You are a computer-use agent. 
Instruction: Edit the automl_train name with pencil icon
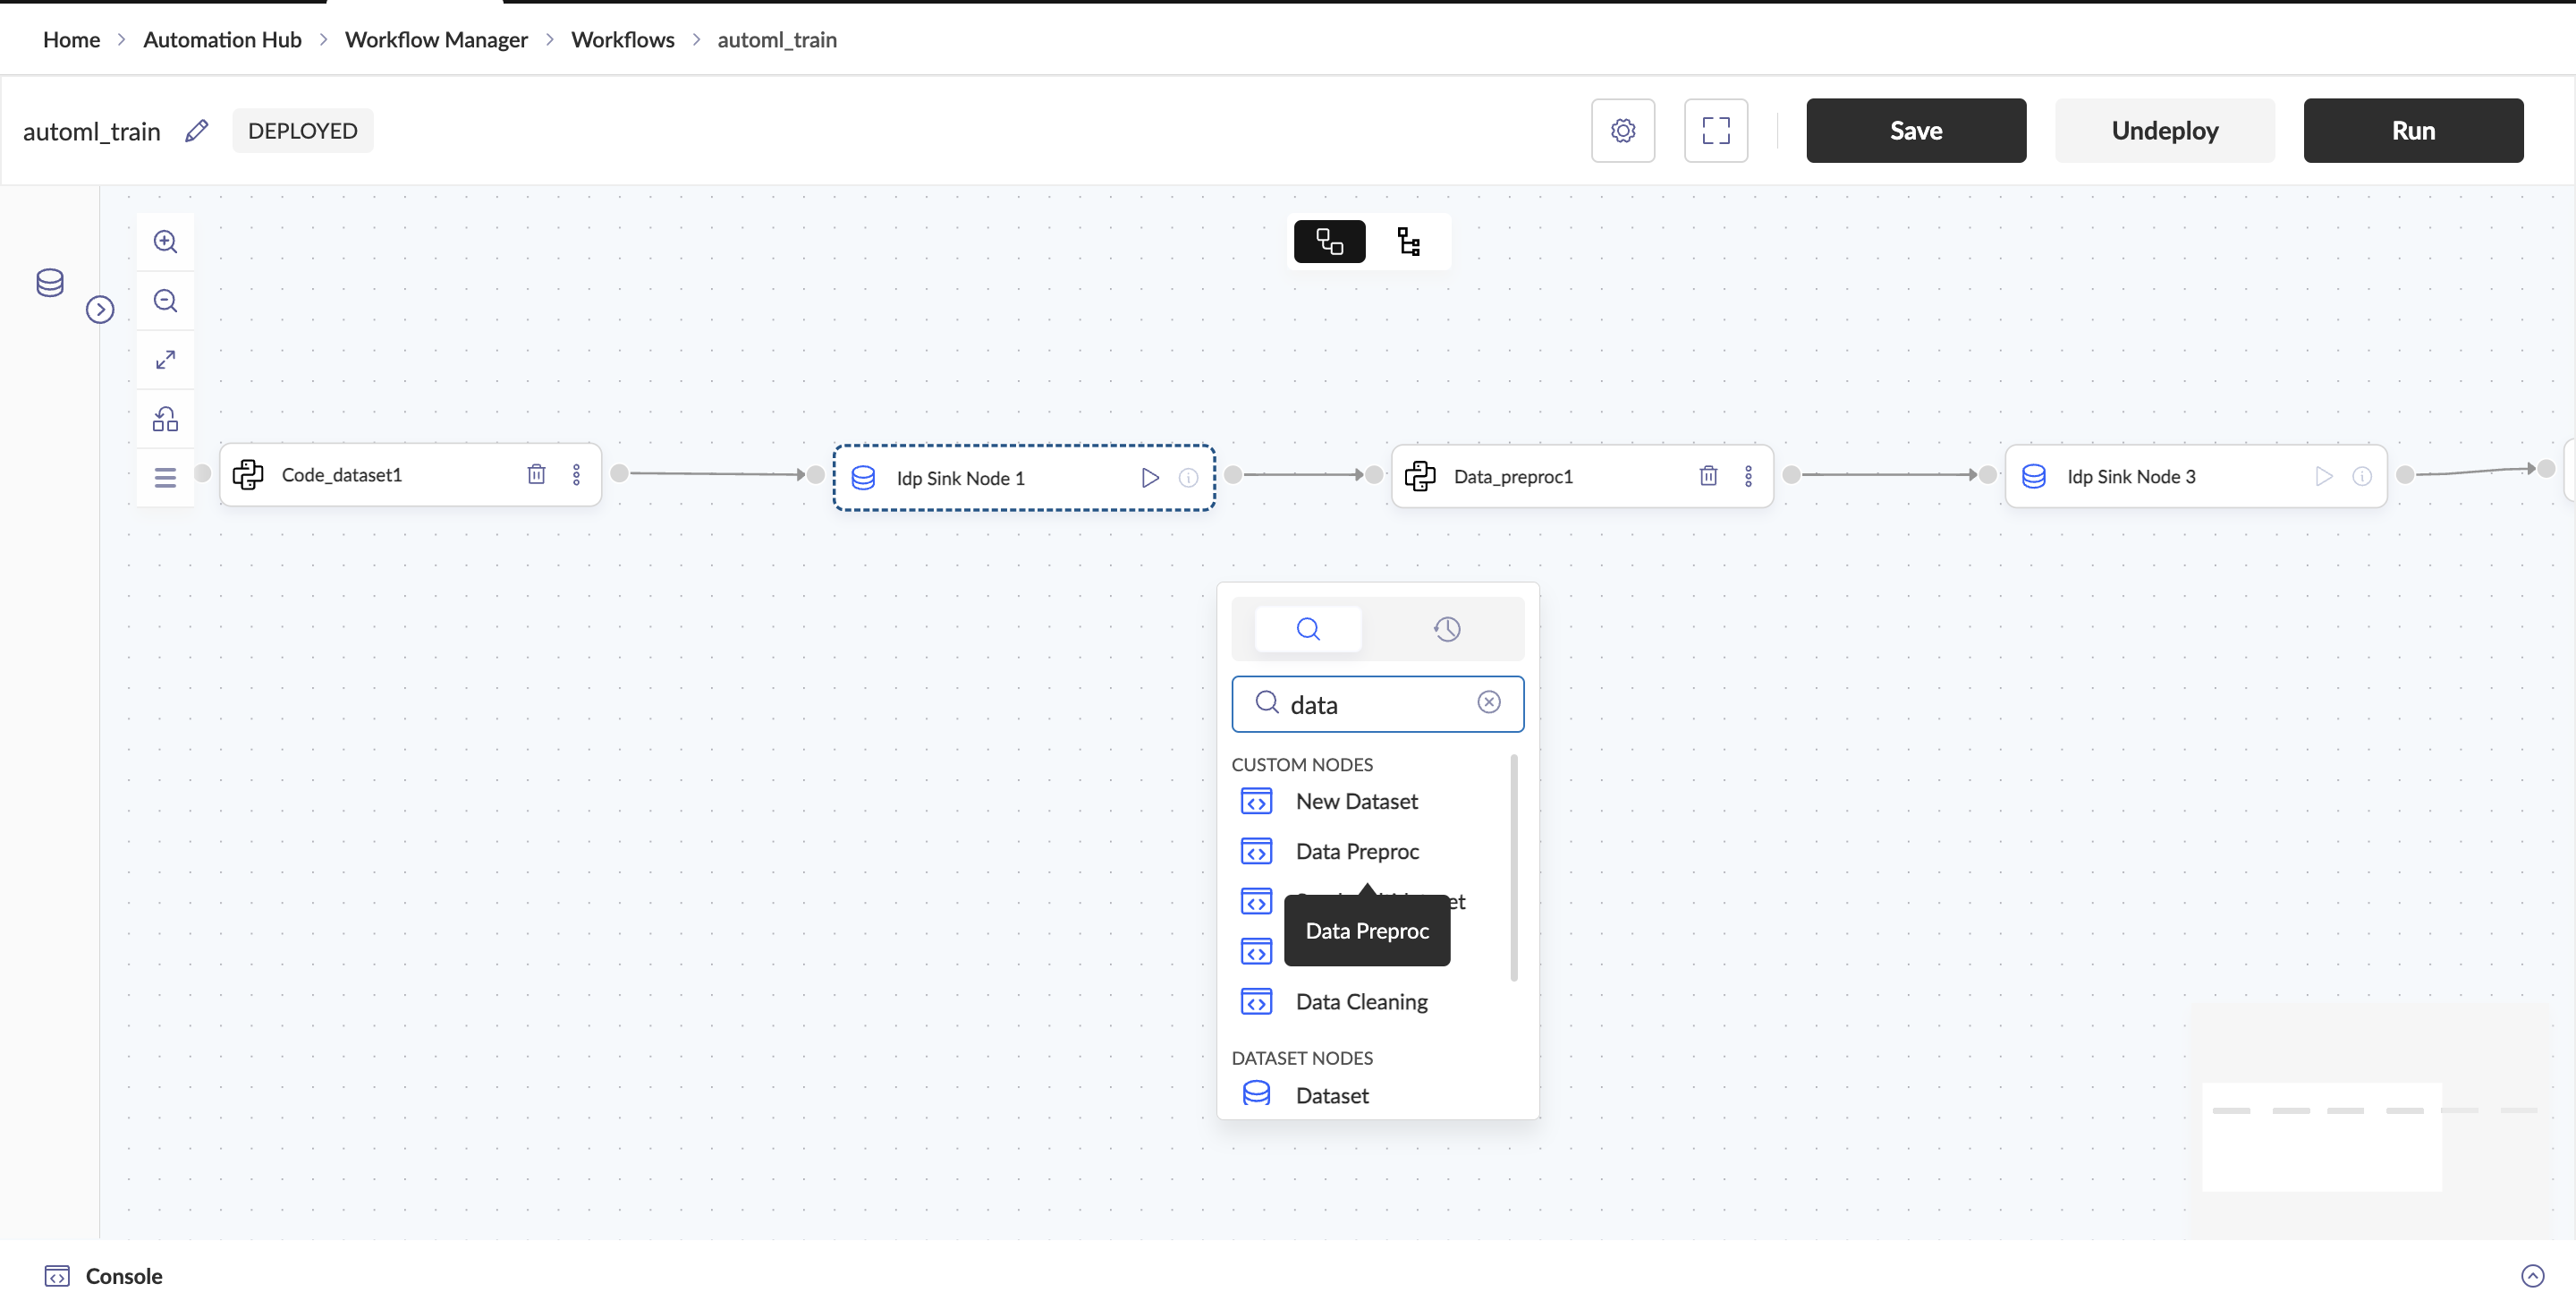pyautogui.click(x=197, y=131)
